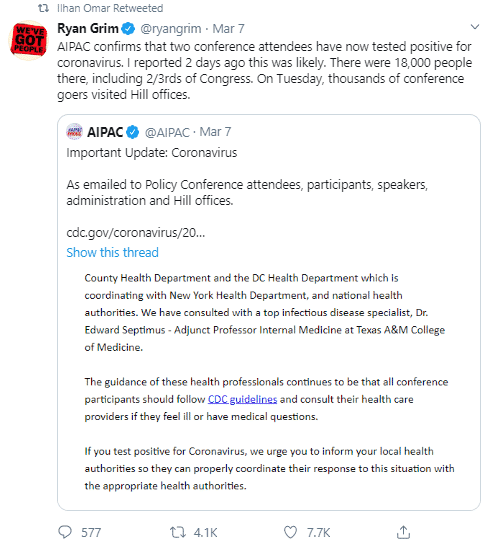The width and height of the screenshot is (489, 555).
Task: Click Ryan Grim's verified badge
Action: coord(128,29)
